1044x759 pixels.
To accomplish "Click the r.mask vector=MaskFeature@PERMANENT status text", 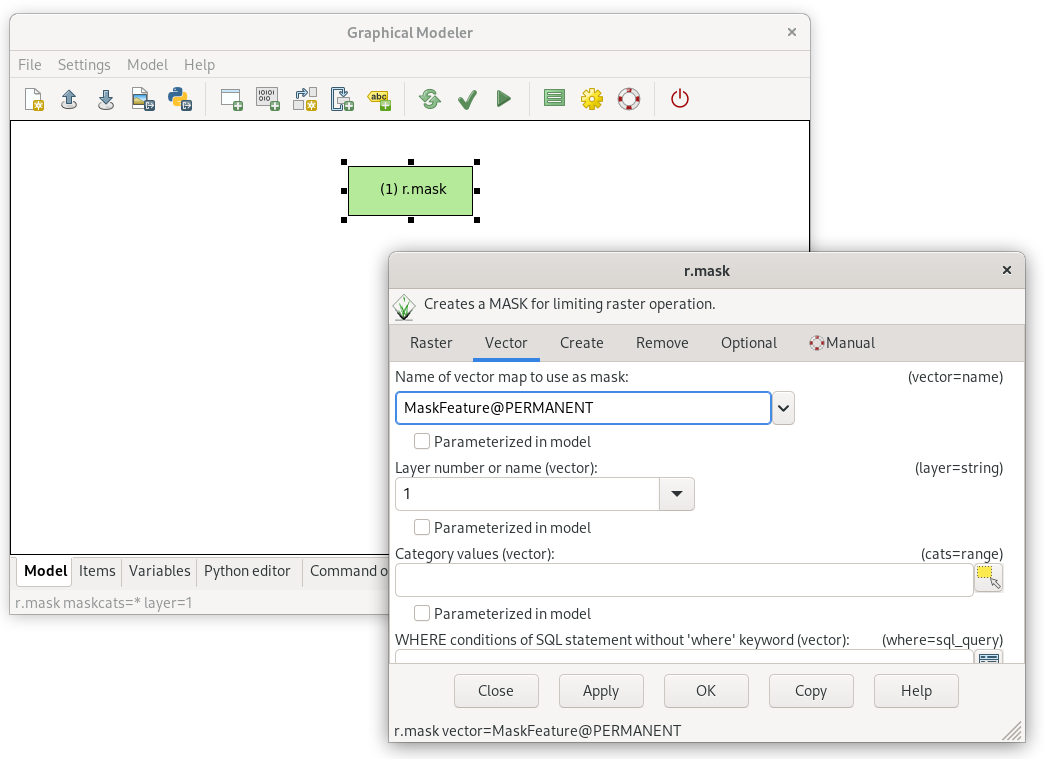I will (537, 731).
